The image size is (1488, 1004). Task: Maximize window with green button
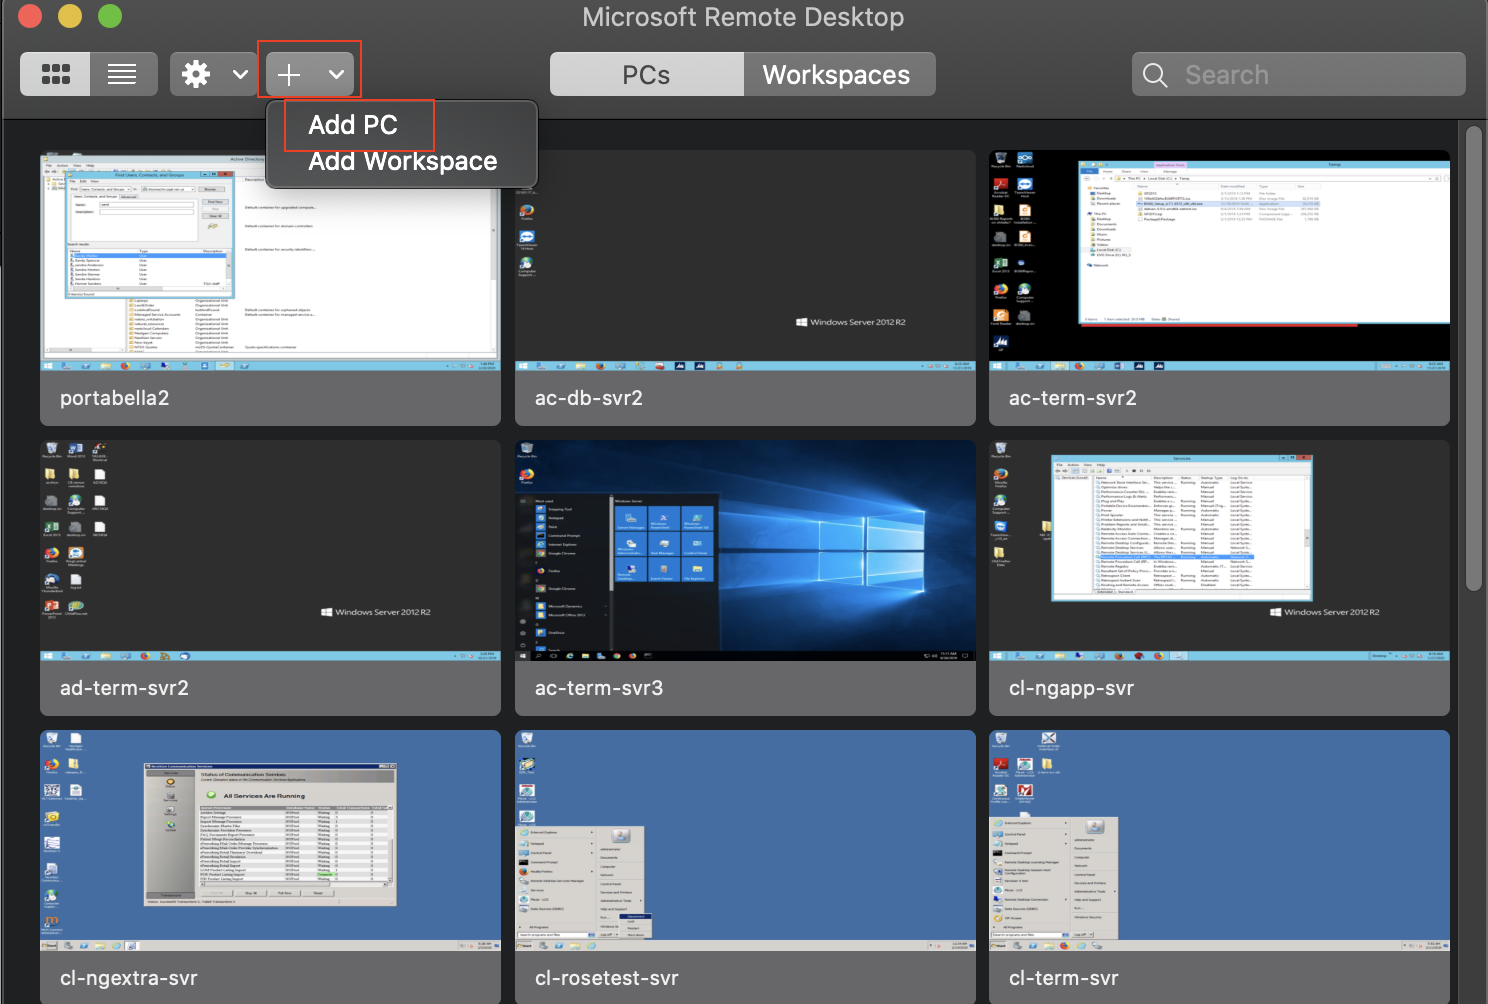click(110, 16)
